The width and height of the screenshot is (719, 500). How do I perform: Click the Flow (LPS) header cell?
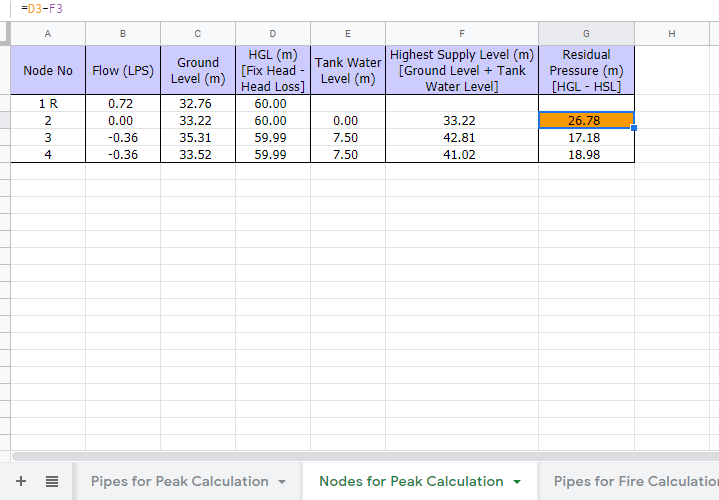pos(123,70)
